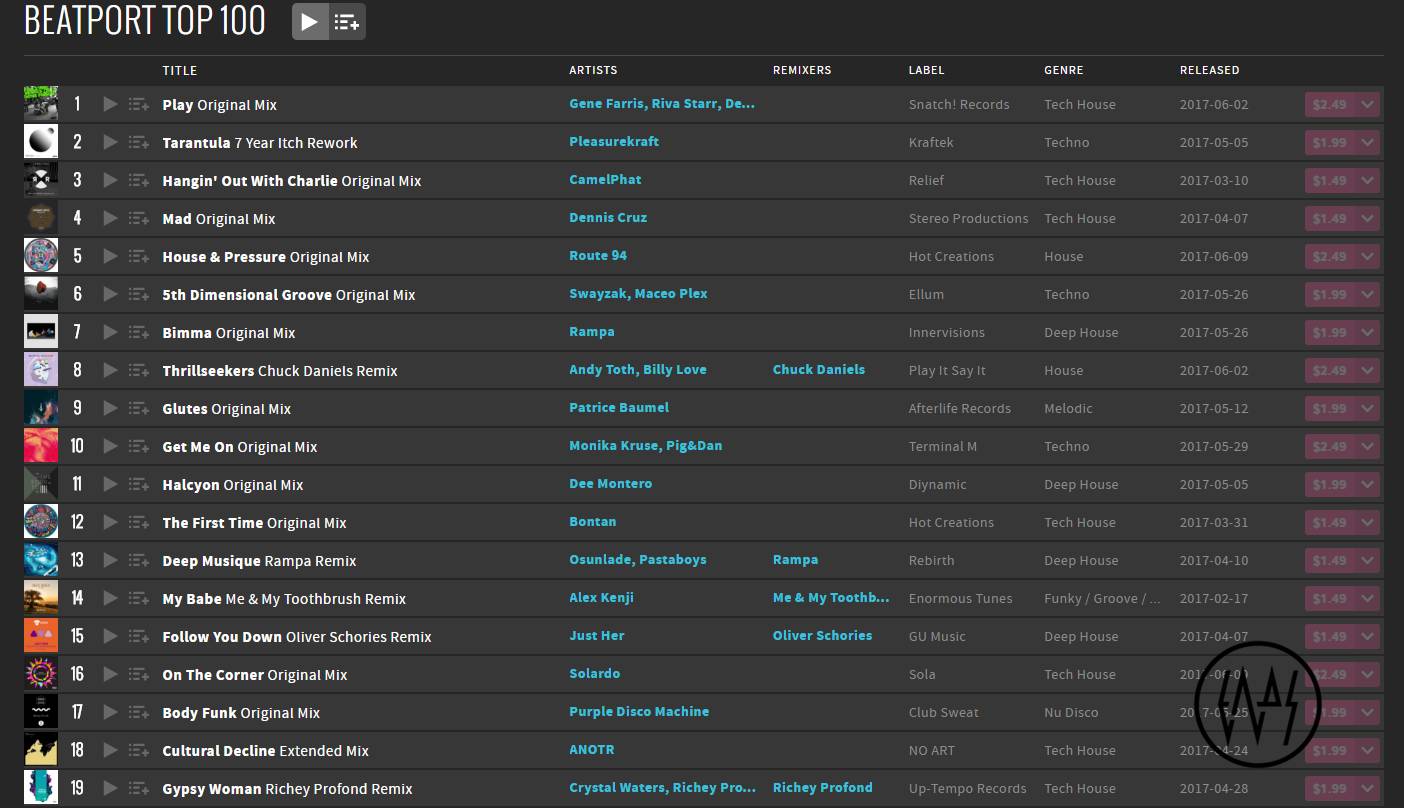This screenshot has width=1404, height=808.
Task: Add 'Deep Musique Rampa Remix' to queue
Action: point(138,560)
